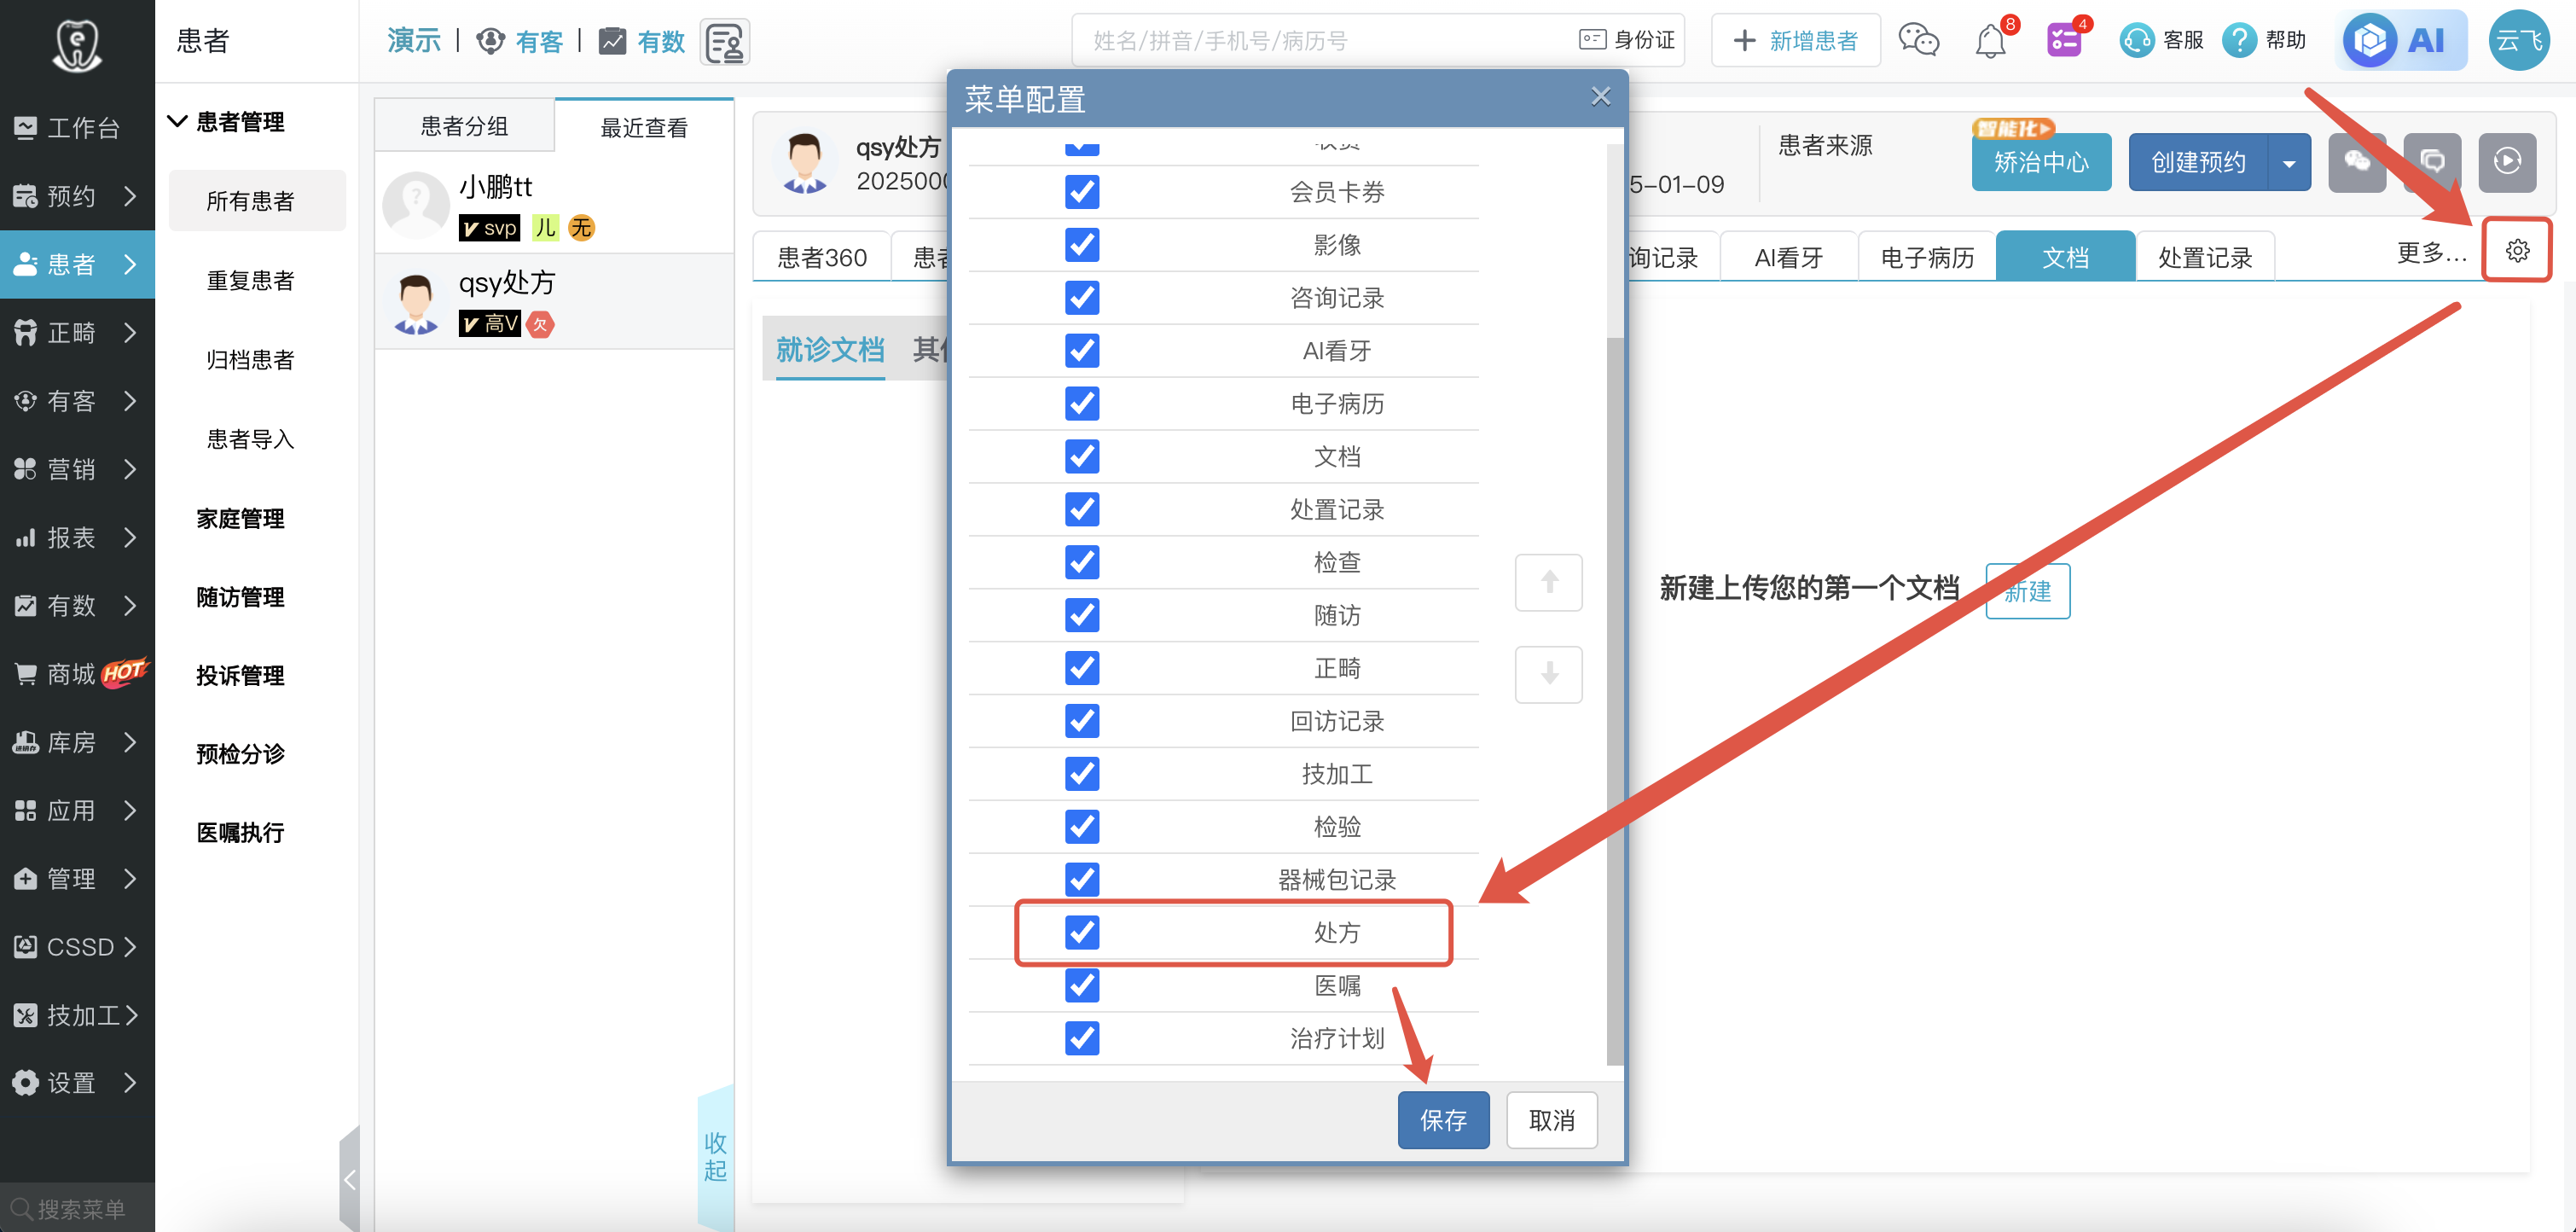
Task: Open the 云飞 user avatar
Action: click(2518, 41)
